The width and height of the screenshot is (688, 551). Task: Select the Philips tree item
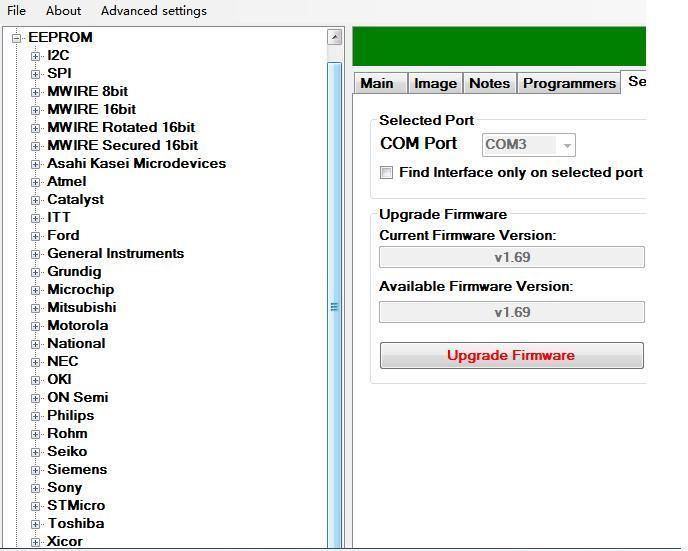(x=70, y=415)
